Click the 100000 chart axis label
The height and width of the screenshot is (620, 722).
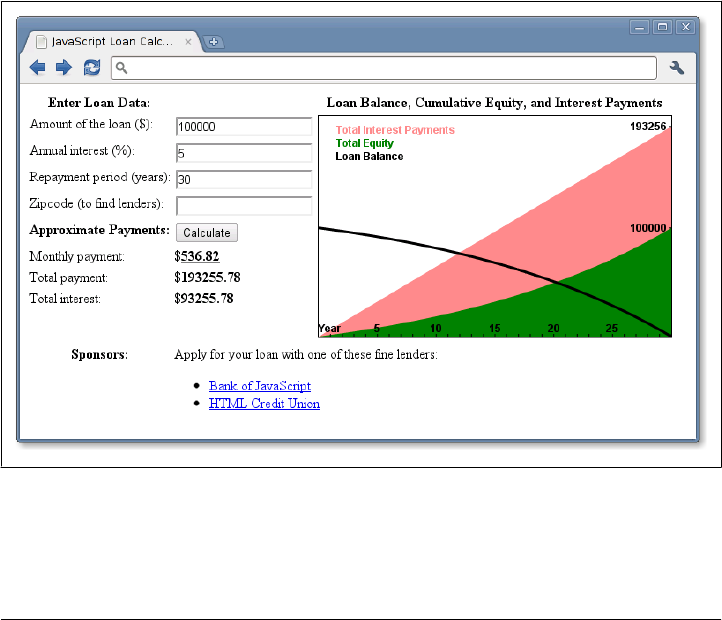648,228
